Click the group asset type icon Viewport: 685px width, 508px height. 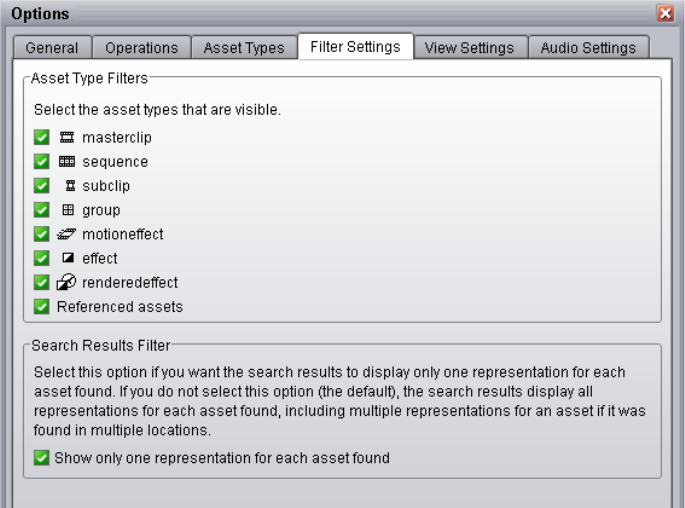pyautogui.click(x=68, y=210)
